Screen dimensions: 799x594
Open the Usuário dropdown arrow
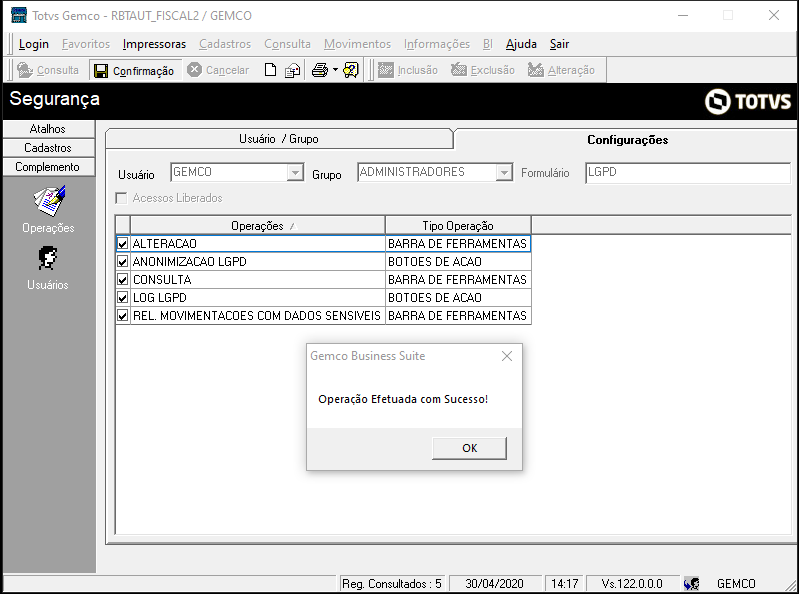point(295,173)
